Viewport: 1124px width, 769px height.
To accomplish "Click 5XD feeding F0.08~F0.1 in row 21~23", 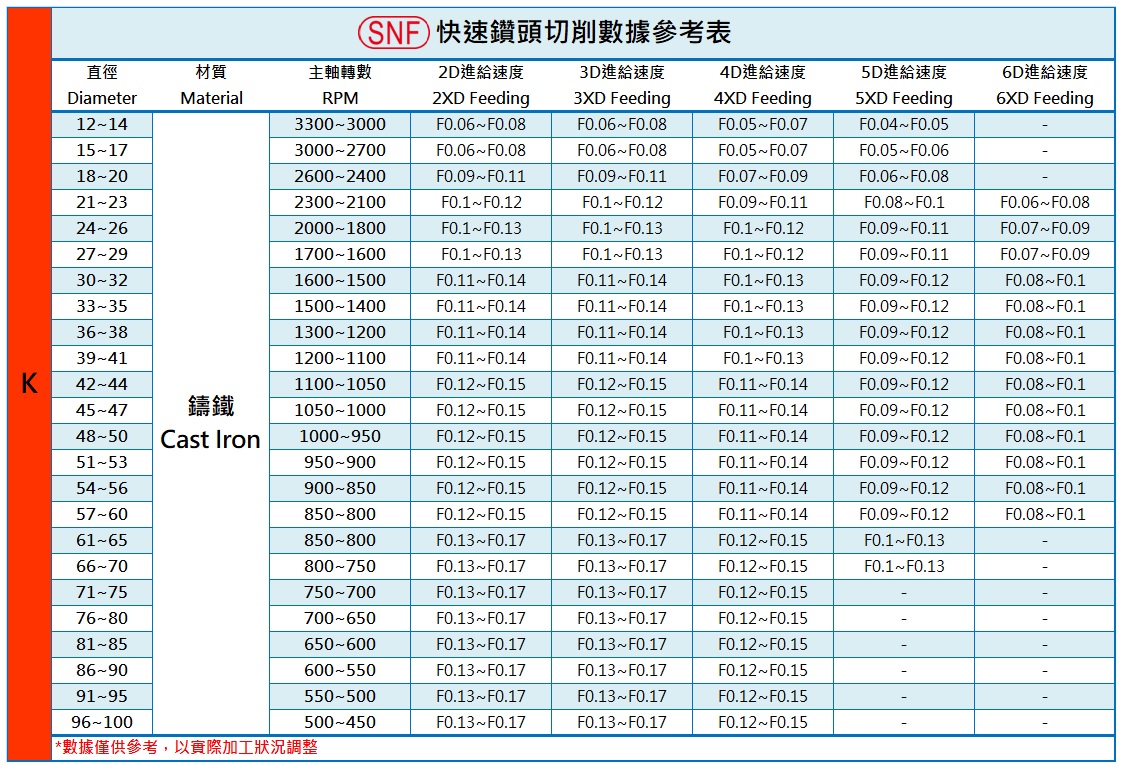I will tap(904, 203).
